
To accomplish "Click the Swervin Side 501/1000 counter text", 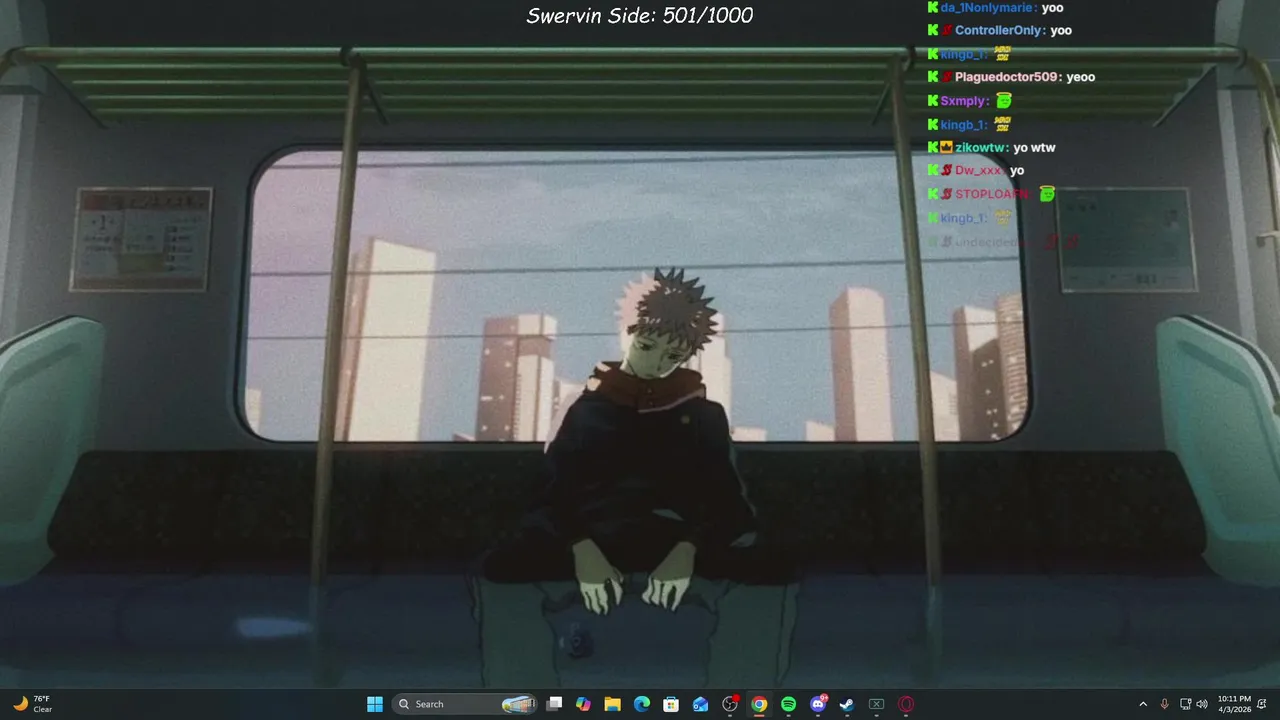I will 640,15.
